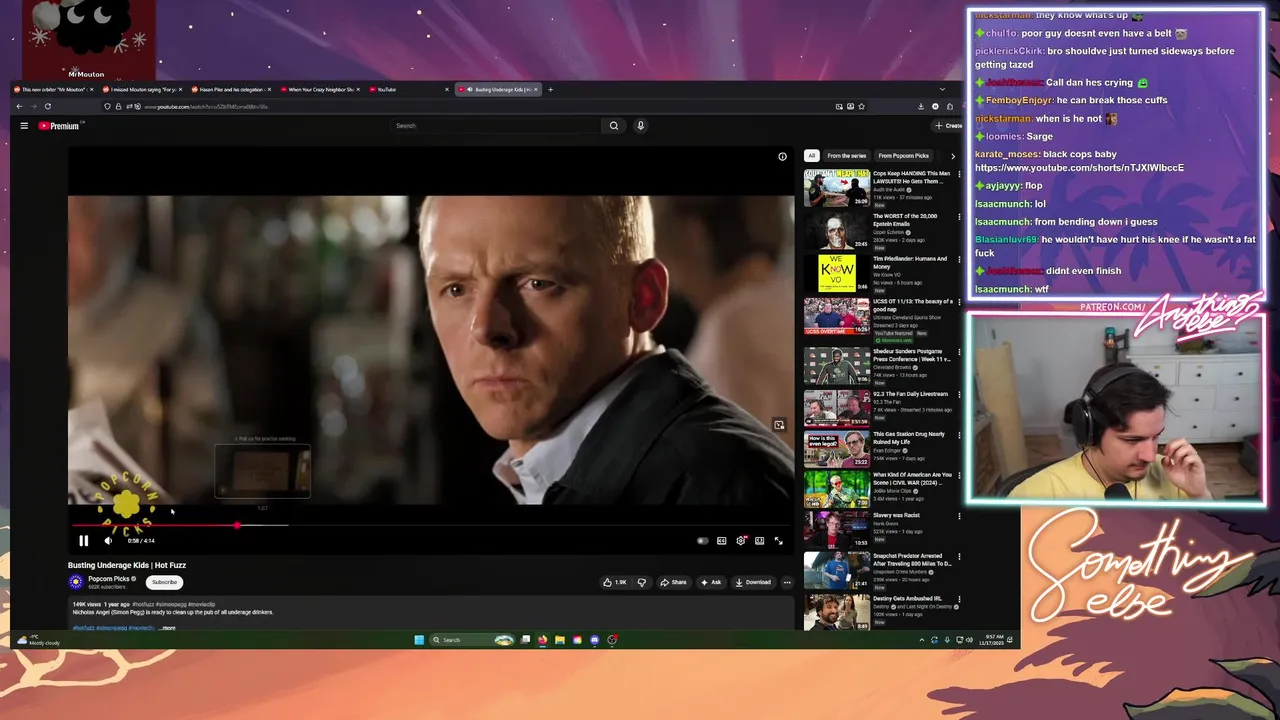Open File Explorer from the taskbar
1280x720 pixels.
point(560,640)
